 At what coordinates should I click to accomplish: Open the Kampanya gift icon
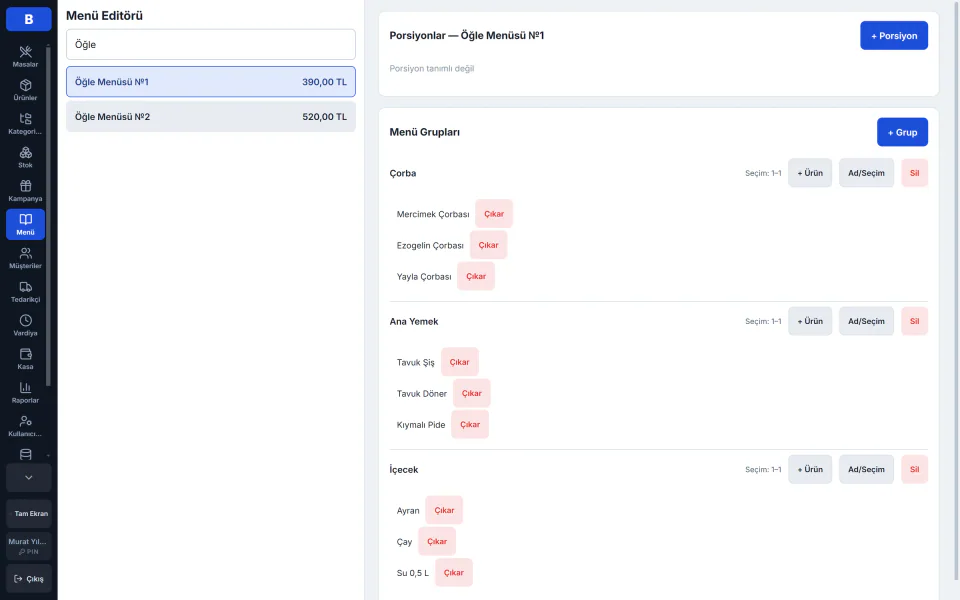pyautogui.click(x=25, y=186)
